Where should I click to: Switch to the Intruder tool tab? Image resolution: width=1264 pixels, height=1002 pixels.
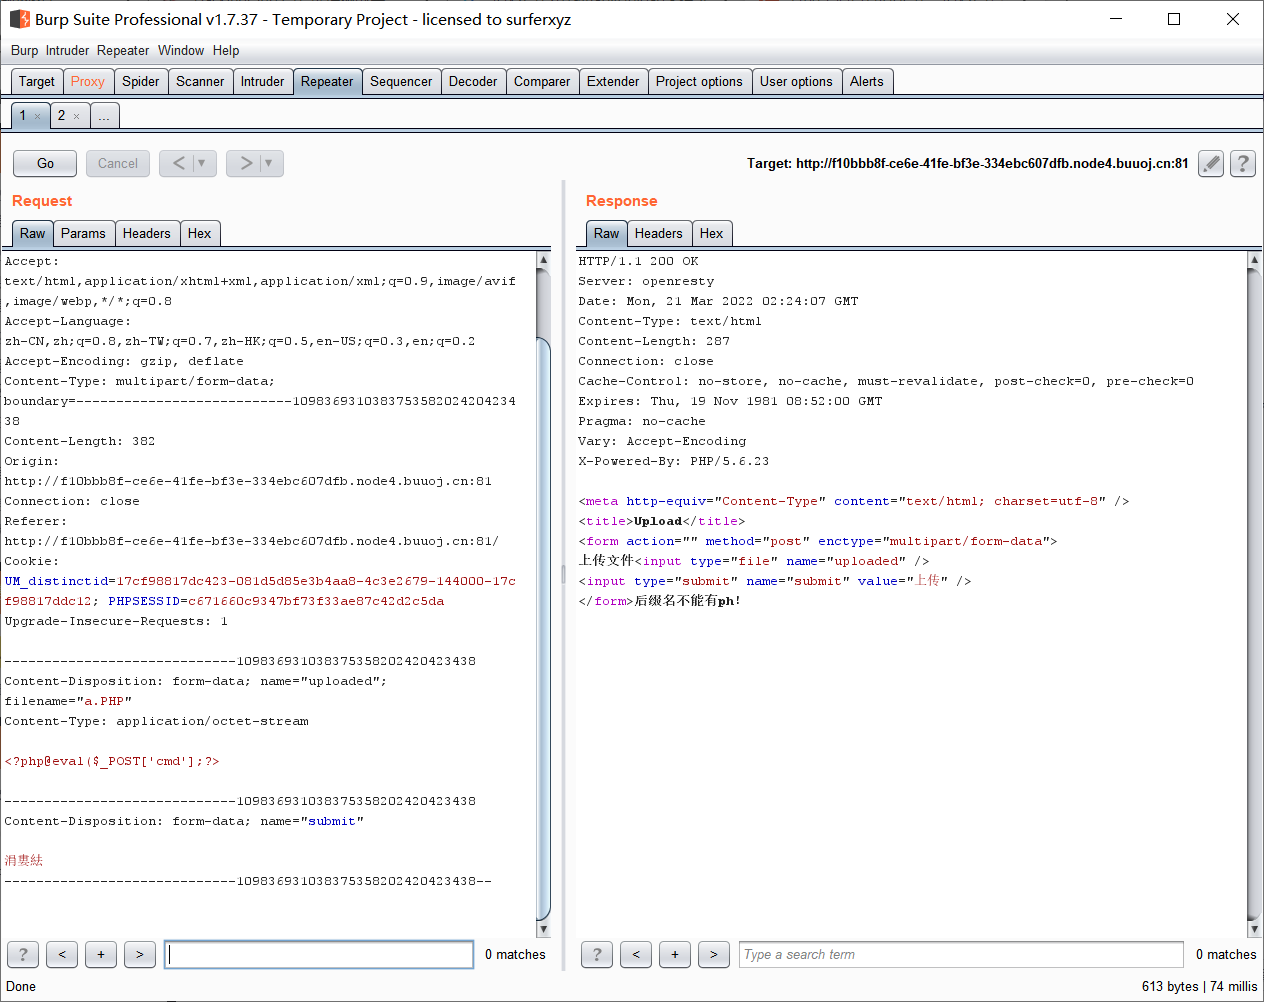coord(262,82)
